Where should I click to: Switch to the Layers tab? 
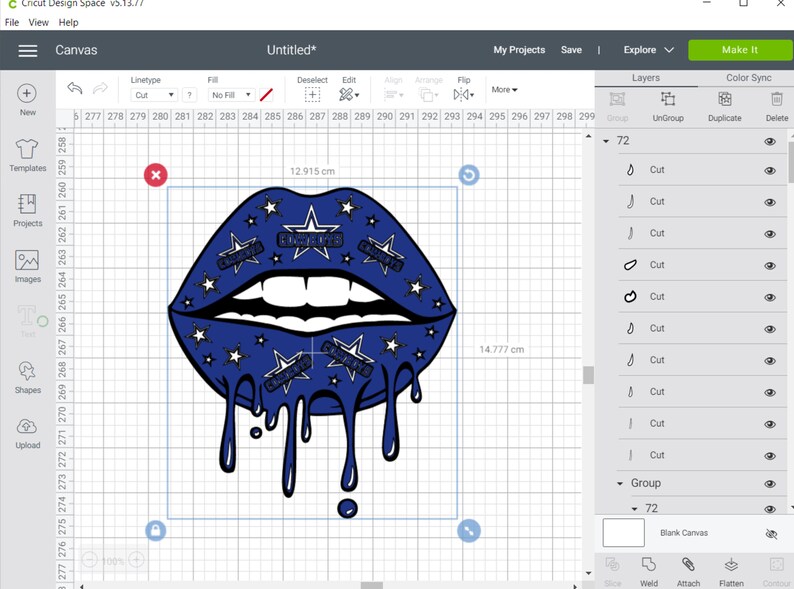[646, 78]
